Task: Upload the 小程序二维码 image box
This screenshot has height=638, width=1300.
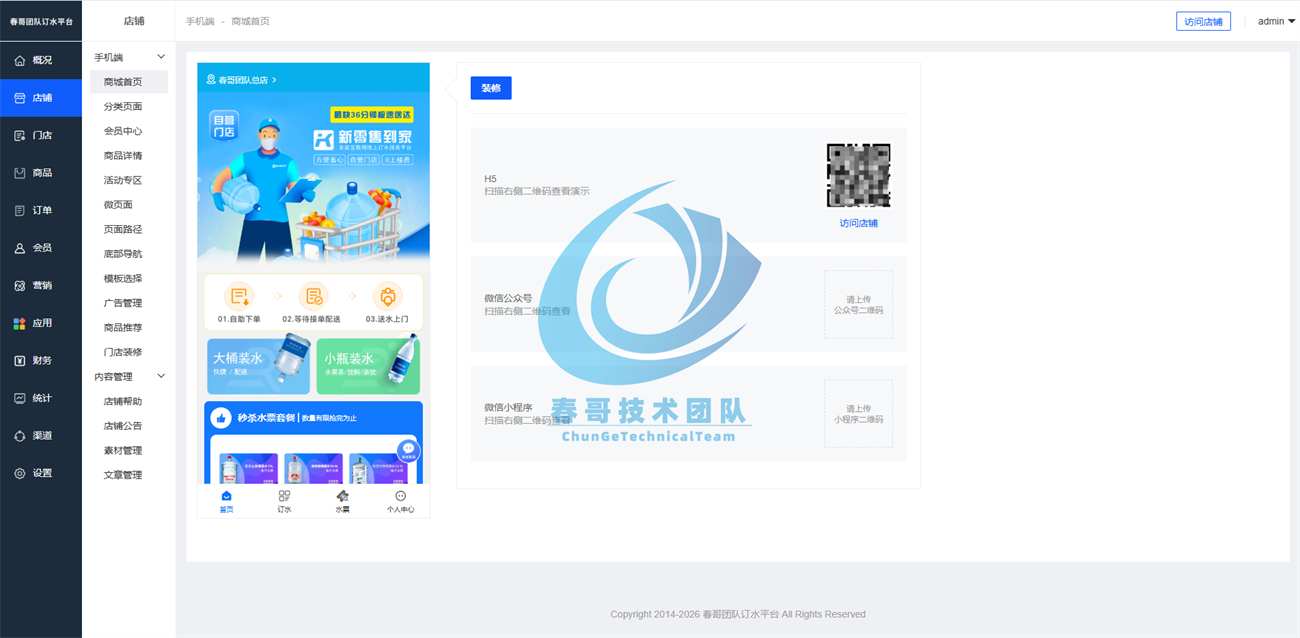Action: 858,413
